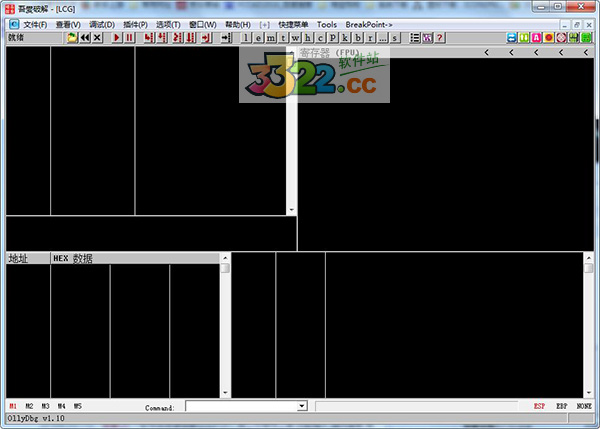Viewport: 600px width, 429px height.
Task: Click the Step over toolbar icon
Action: click(x=162, y=38)
